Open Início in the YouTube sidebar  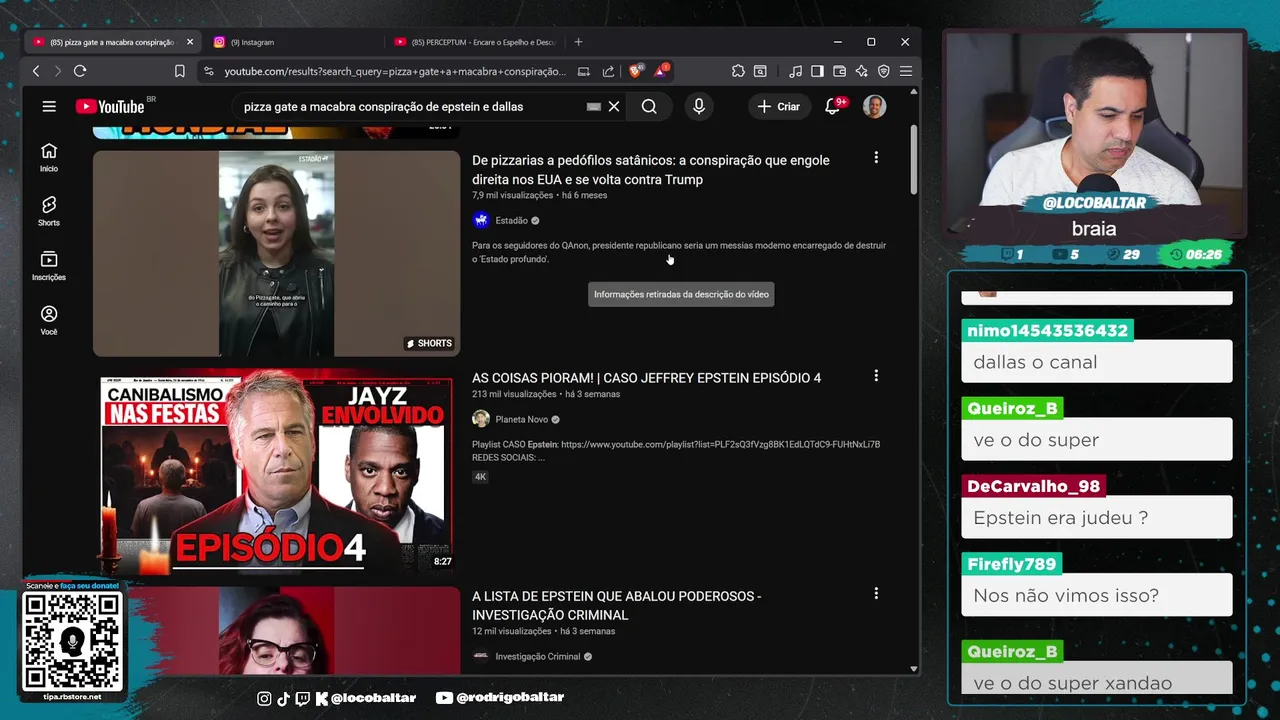pyautogui.click(x=49, y=158)
